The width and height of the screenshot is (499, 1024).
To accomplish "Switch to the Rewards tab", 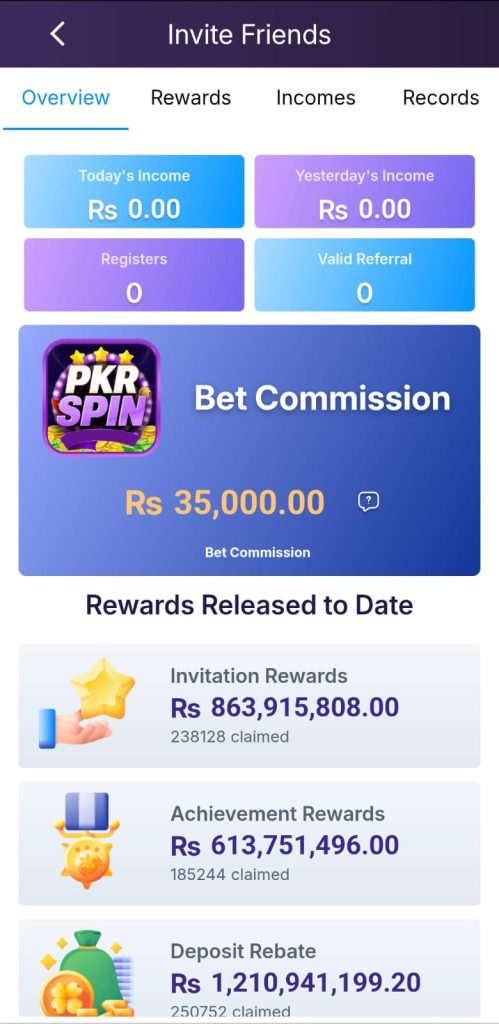I will 191,97.
